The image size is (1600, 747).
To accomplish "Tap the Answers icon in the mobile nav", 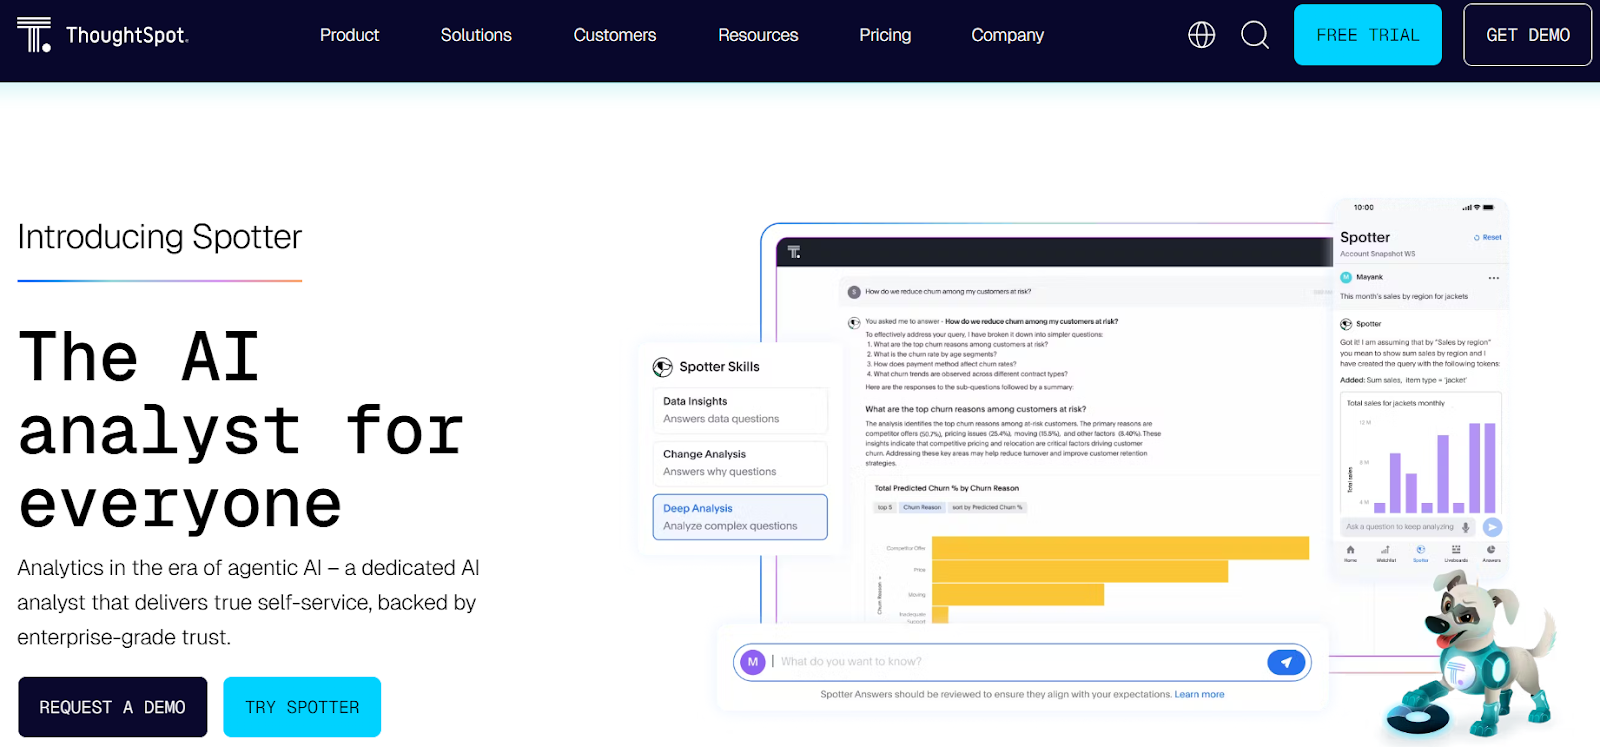I will pos(1491,552).
